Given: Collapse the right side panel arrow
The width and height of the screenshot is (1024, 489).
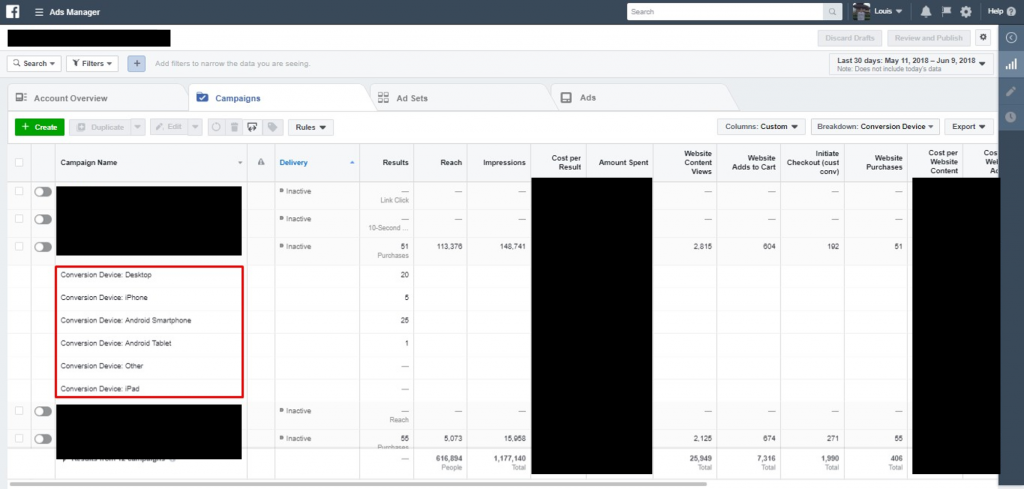Looking at the screenshot, I should [1012, 38].
